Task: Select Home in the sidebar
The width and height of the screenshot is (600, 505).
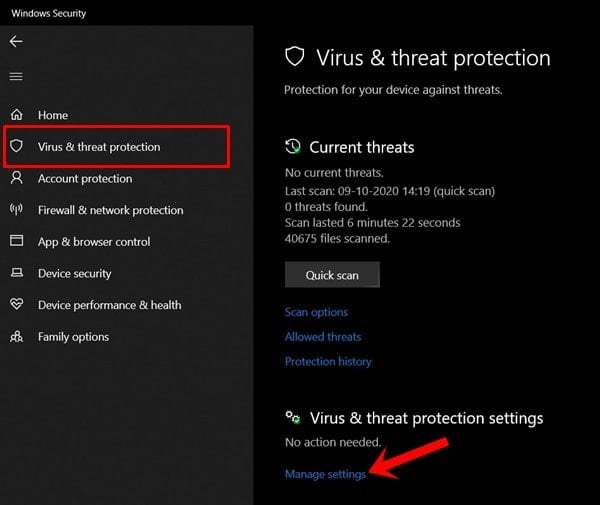Action: pos(53,115)
